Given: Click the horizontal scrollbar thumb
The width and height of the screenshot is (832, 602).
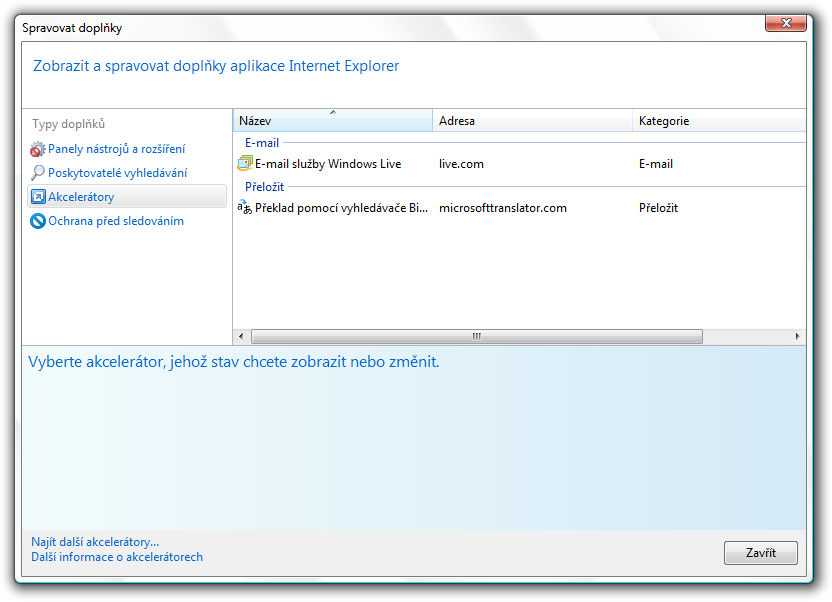Looking at the screenshot, I should 476,336.
